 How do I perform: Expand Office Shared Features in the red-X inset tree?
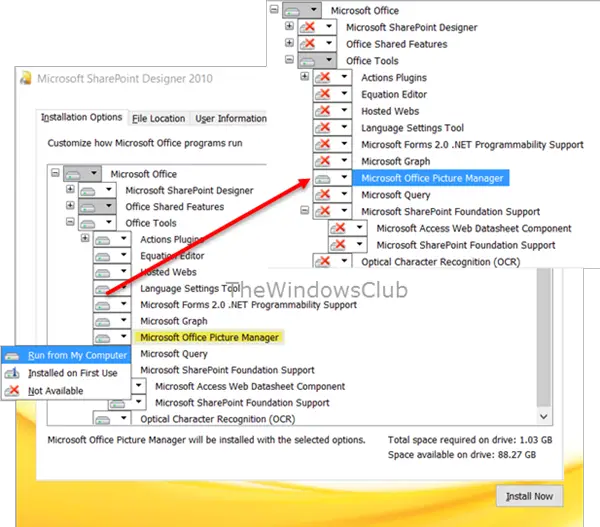point(289,42)
